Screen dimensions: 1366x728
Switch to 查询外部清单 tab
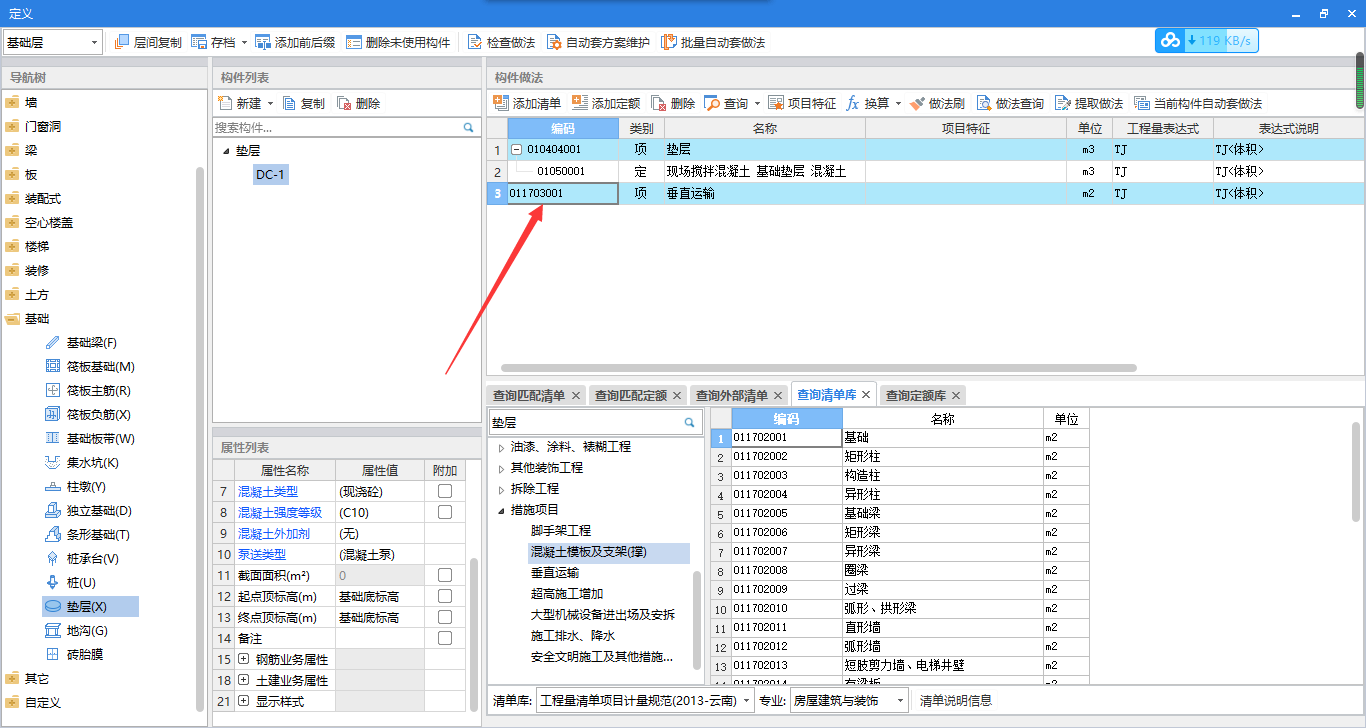[x=732, y=395]
